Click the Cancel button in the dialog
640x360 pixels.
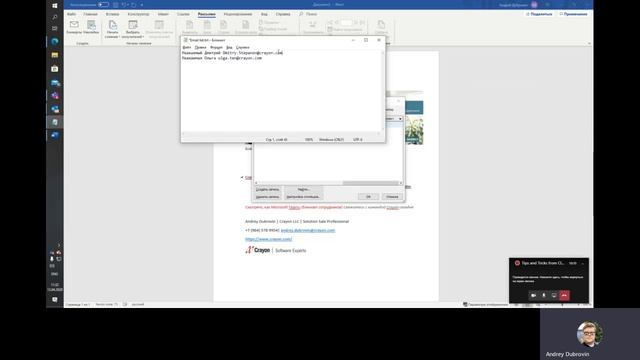coord(392,197)
